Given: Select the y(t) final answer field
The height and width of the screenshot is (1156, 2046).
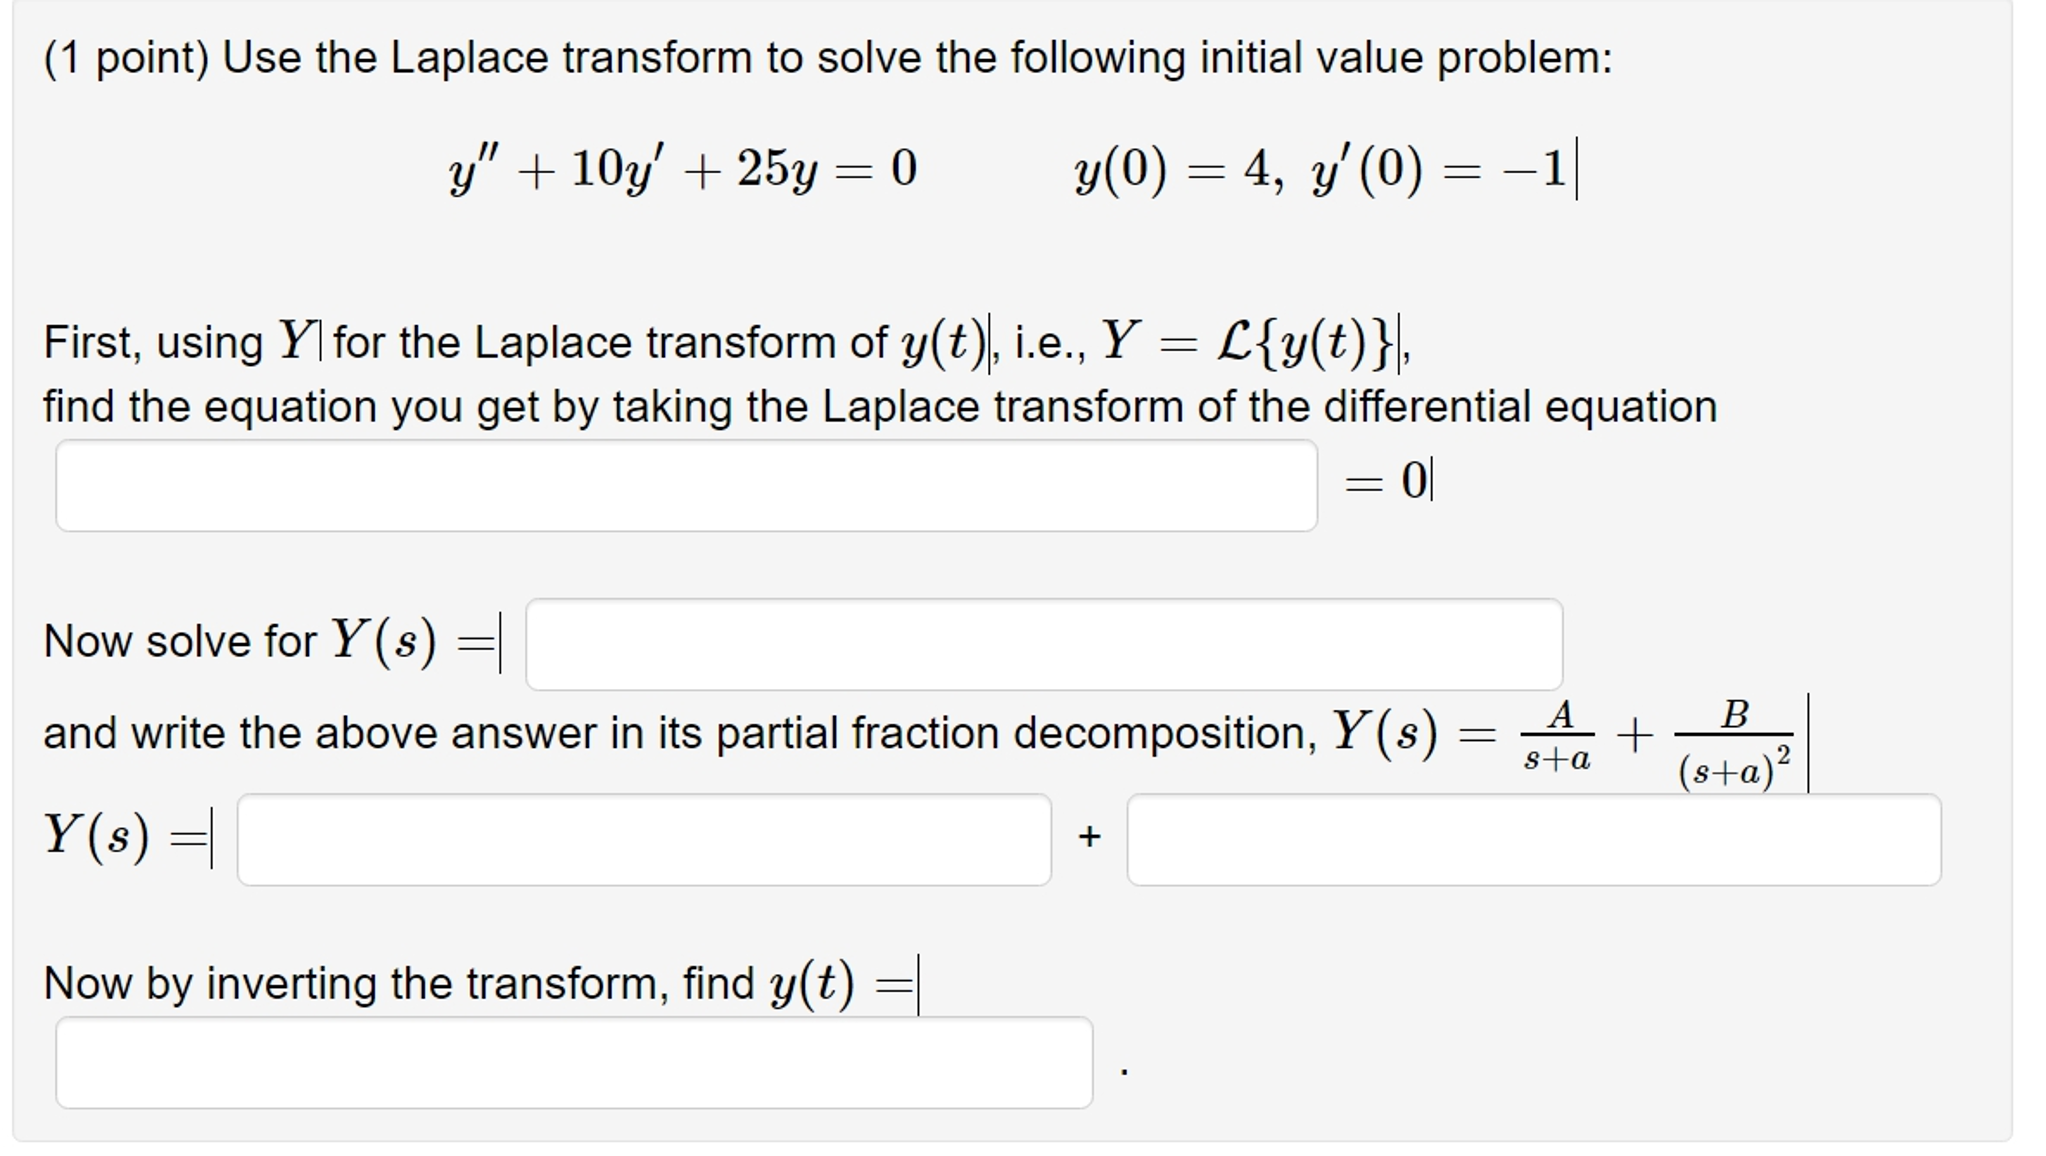Looking at the screenshot, I should [x=575, y=1060].
